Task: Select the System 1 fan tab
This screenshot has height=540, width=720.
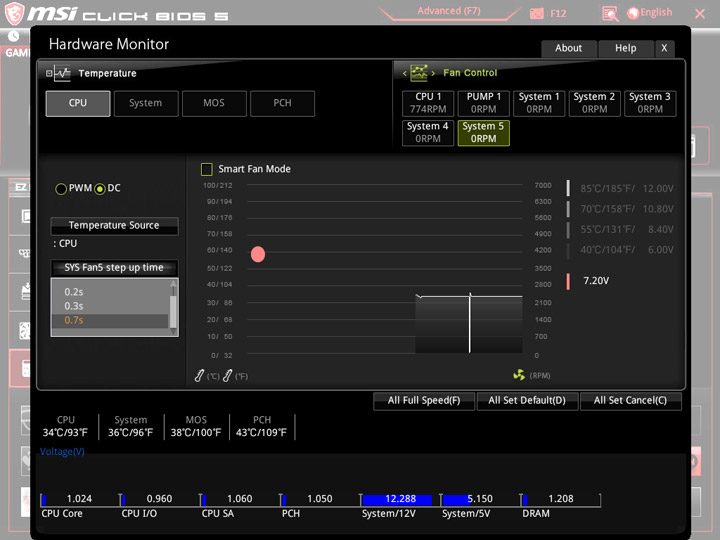Action: click(539, 103)
